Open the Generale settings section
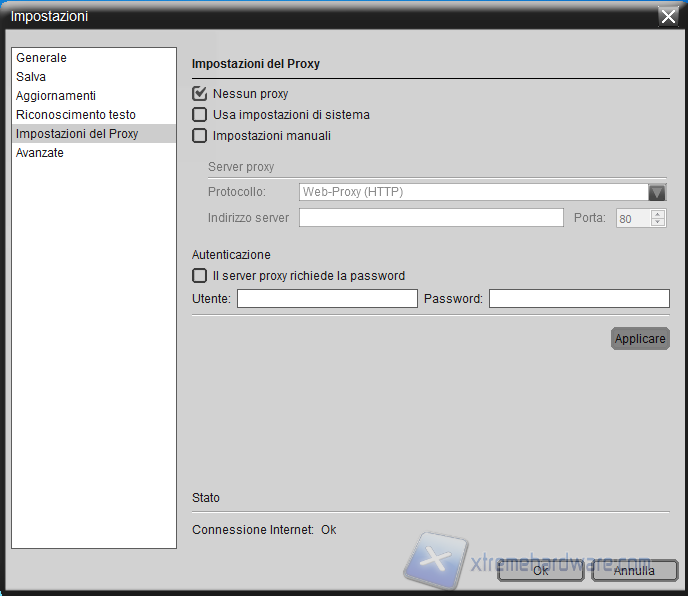 click(x=41, y=58)
